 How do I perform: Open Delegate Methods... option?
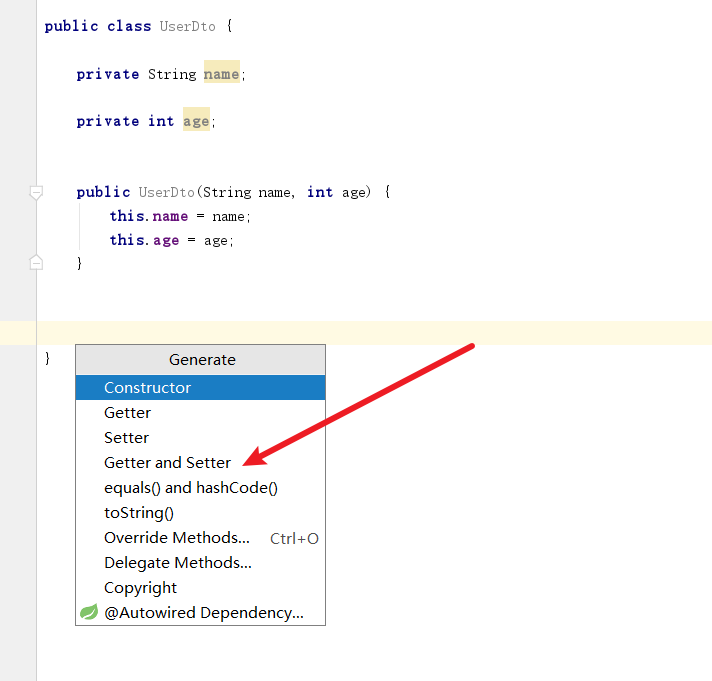177,563
